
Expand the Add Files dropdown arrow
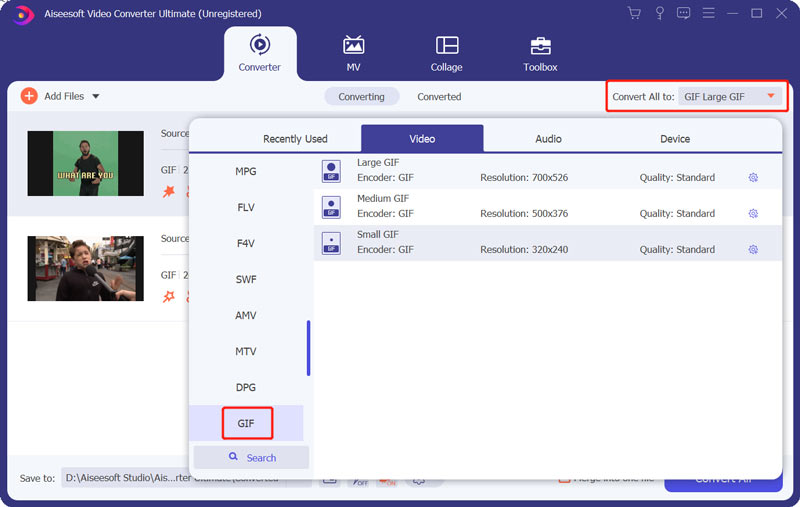pyautogui.click(x=96, y=97)
